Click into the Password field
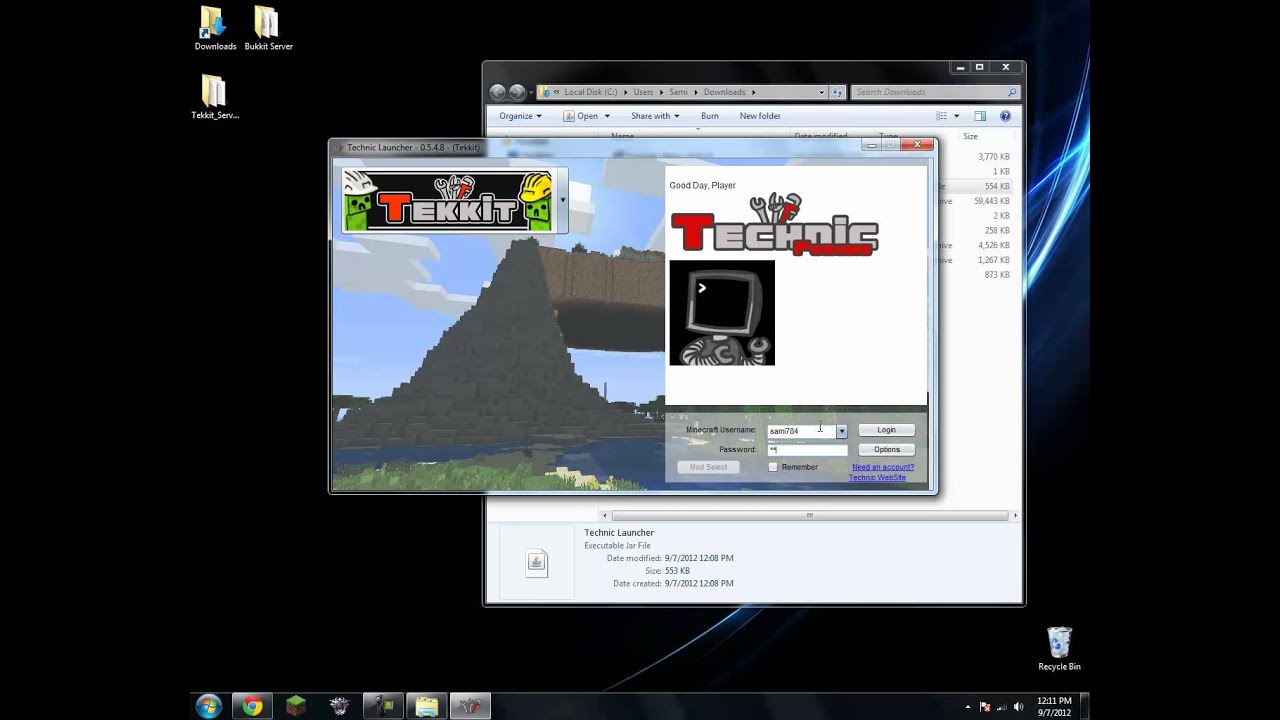 tap(807, 450)
